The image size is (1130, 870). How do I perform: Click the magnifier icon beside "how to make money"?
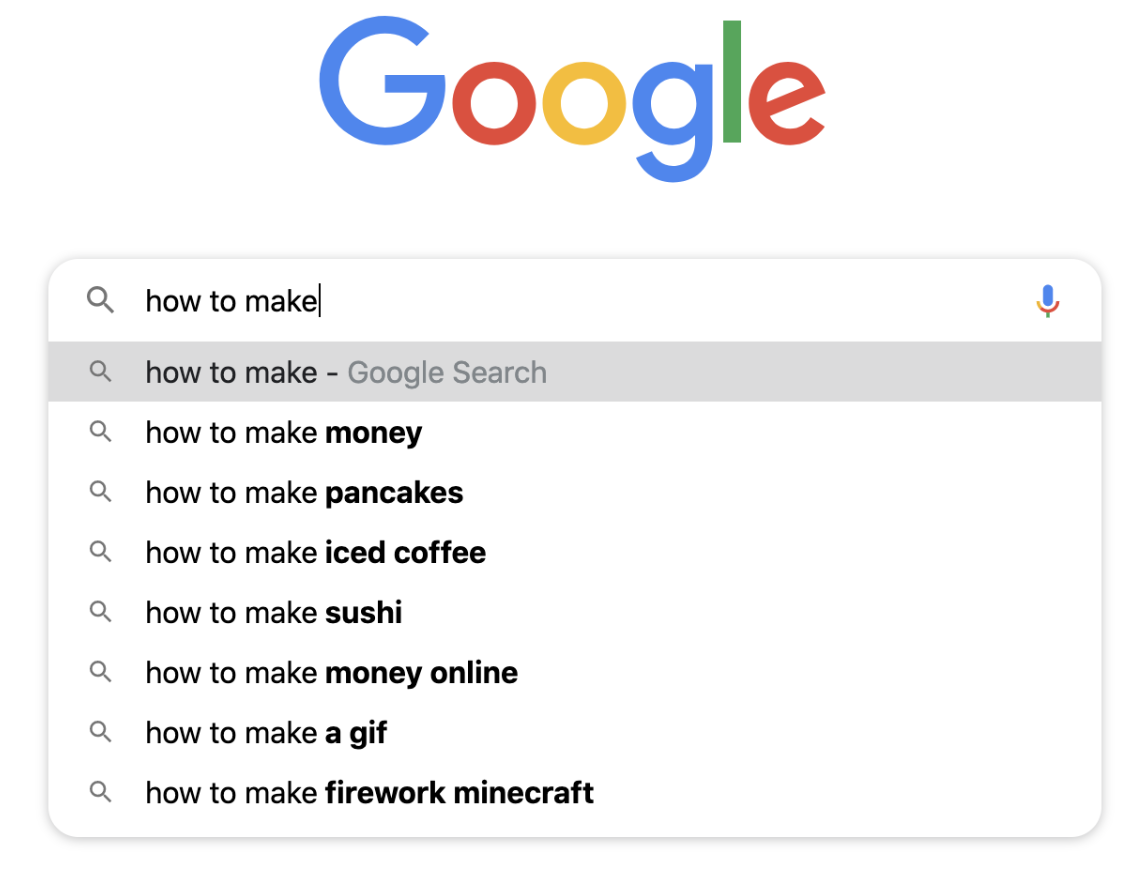100,432
